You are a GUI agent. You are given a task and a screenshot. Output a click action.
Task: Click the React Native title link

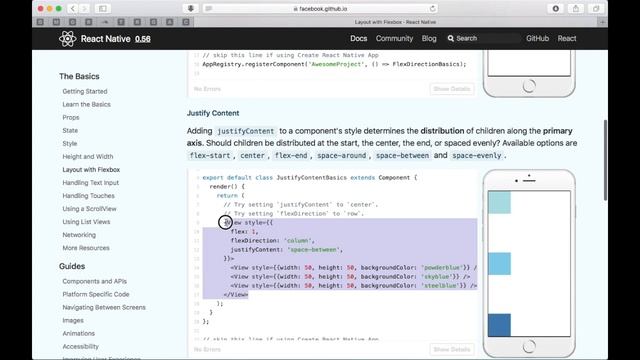pos(105,39)
